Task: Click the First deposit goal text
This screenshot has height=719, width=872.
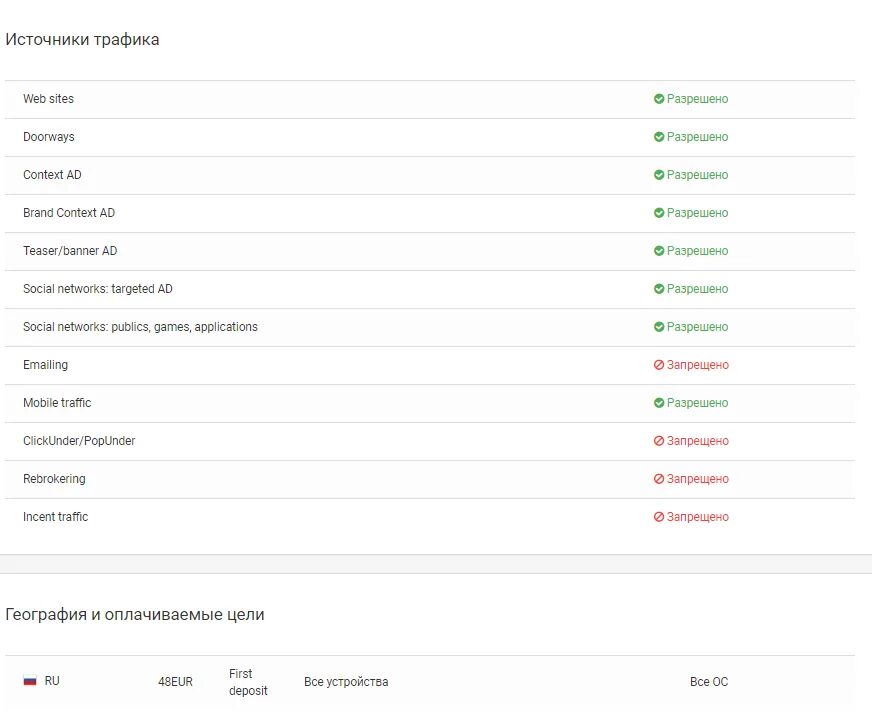Action: [247, 682]
